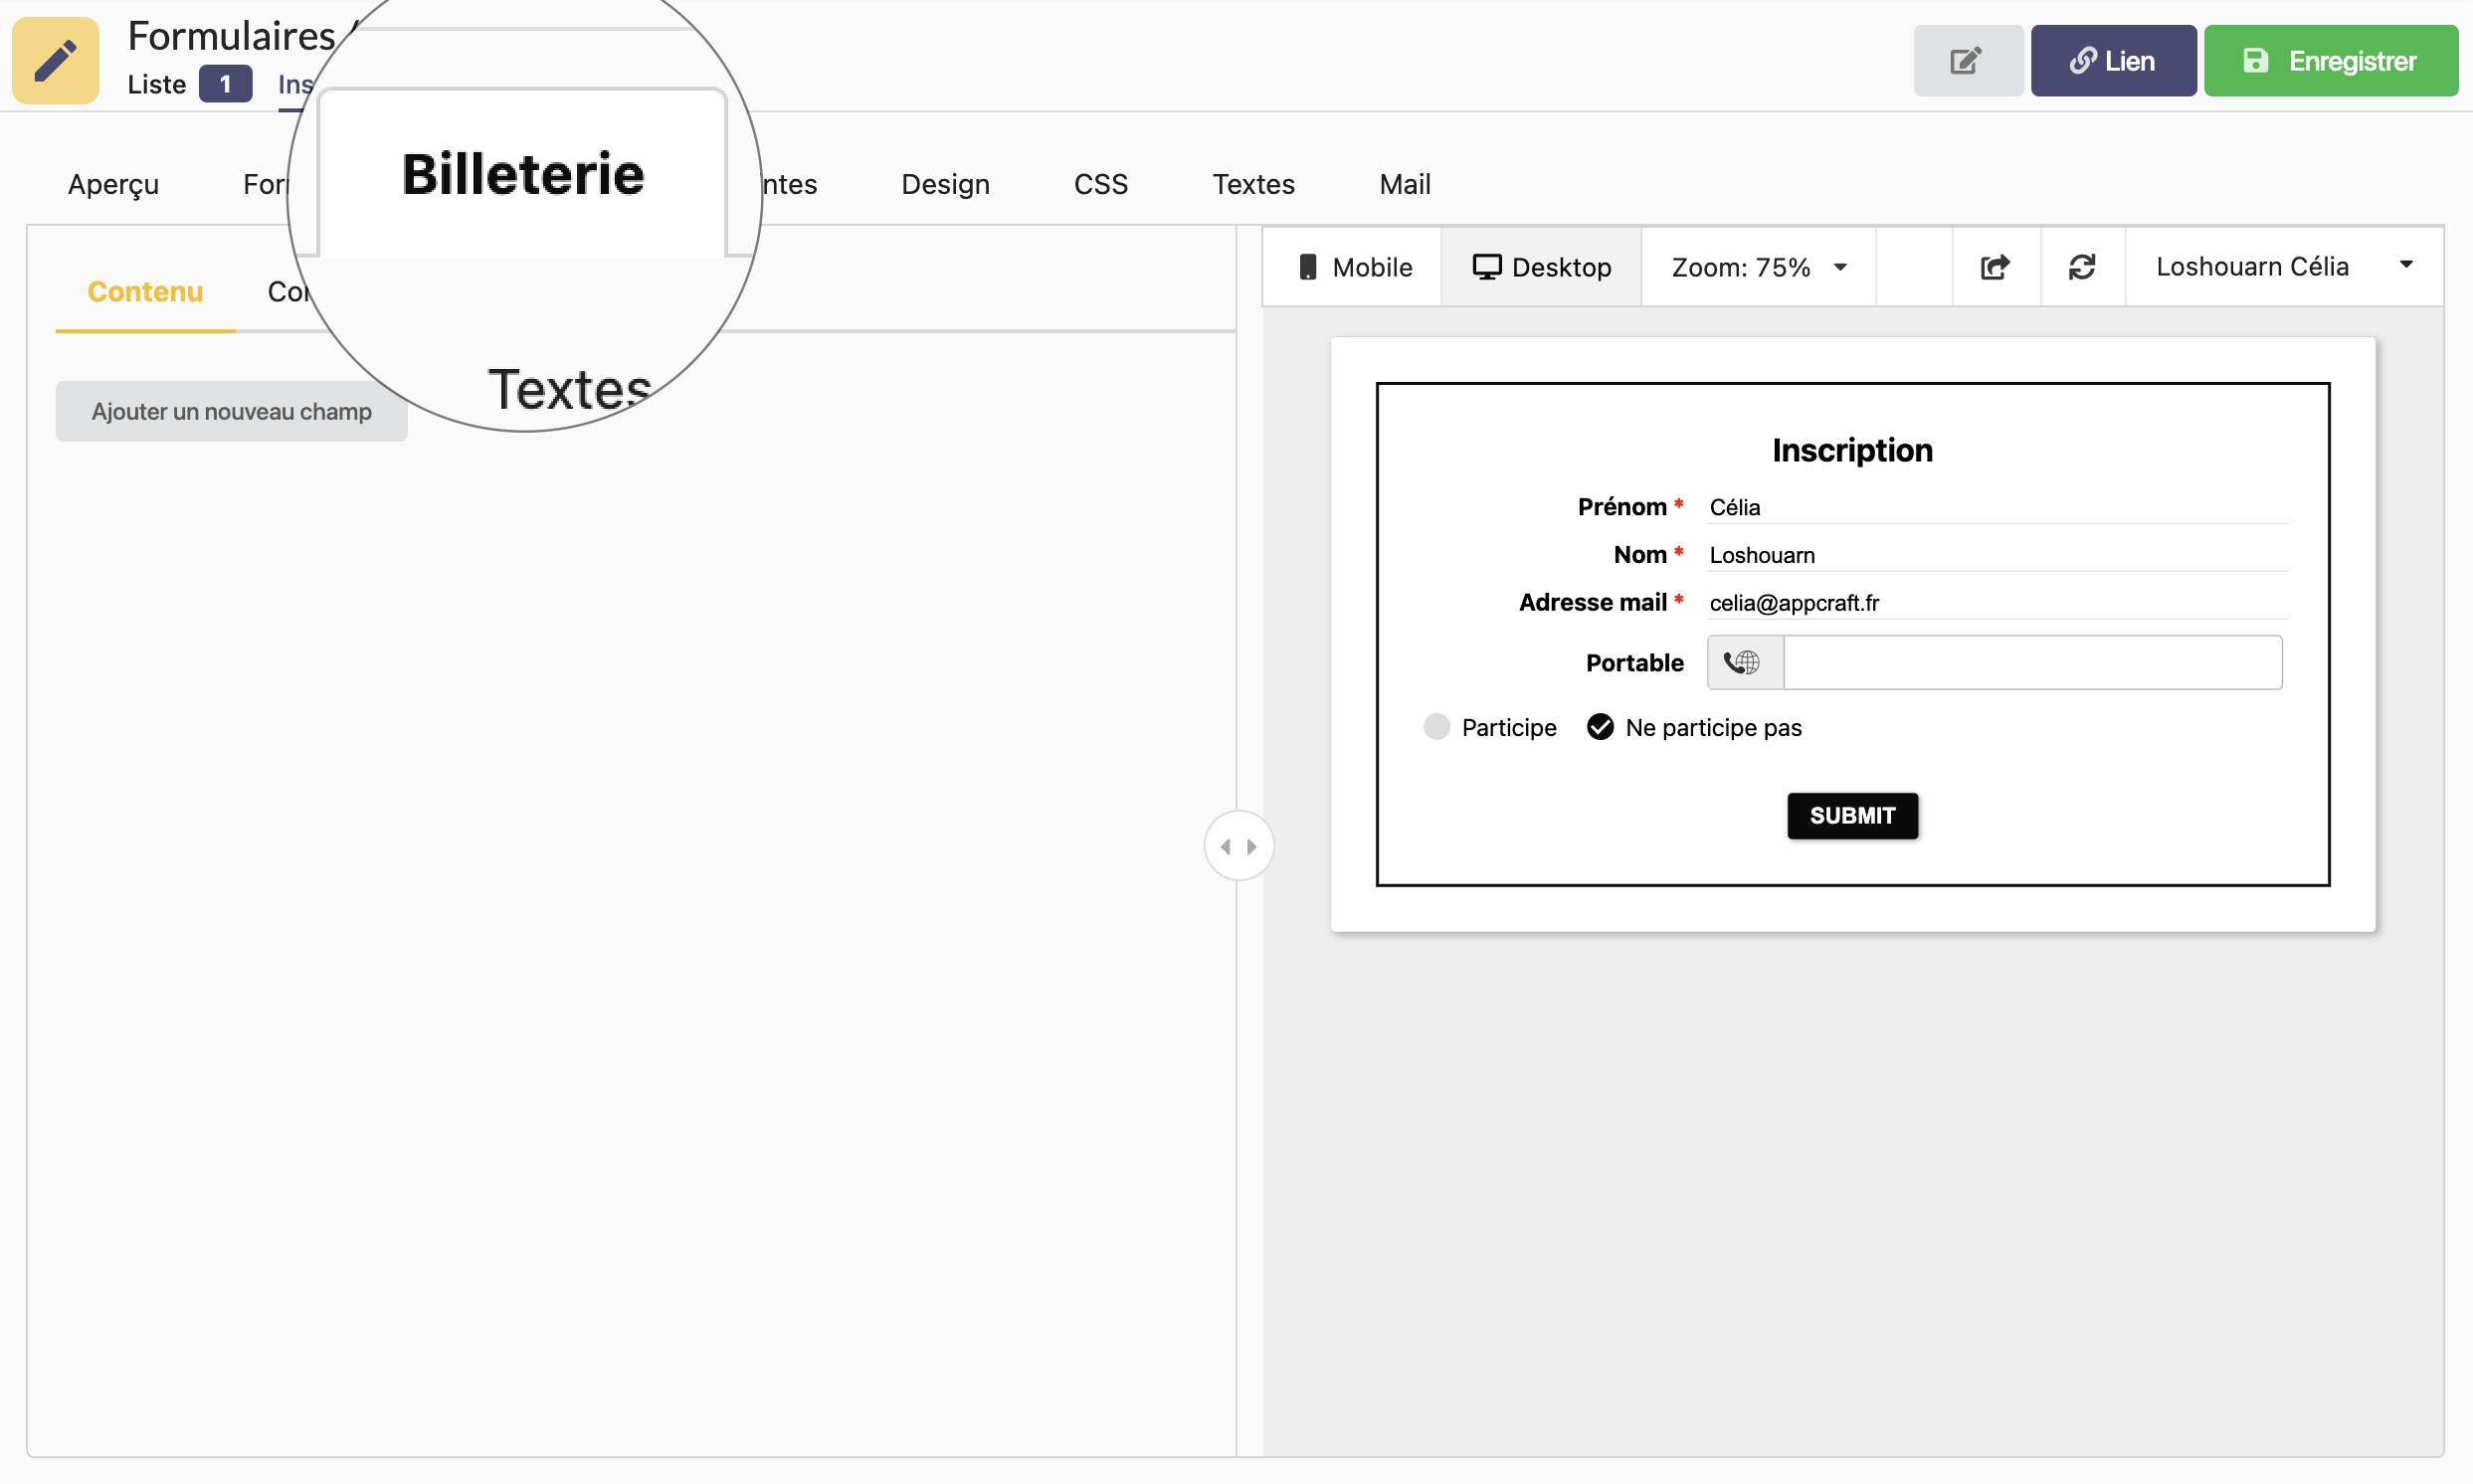
Task: Click the phone globe icon in Portable field
Action: [1743, 662]
